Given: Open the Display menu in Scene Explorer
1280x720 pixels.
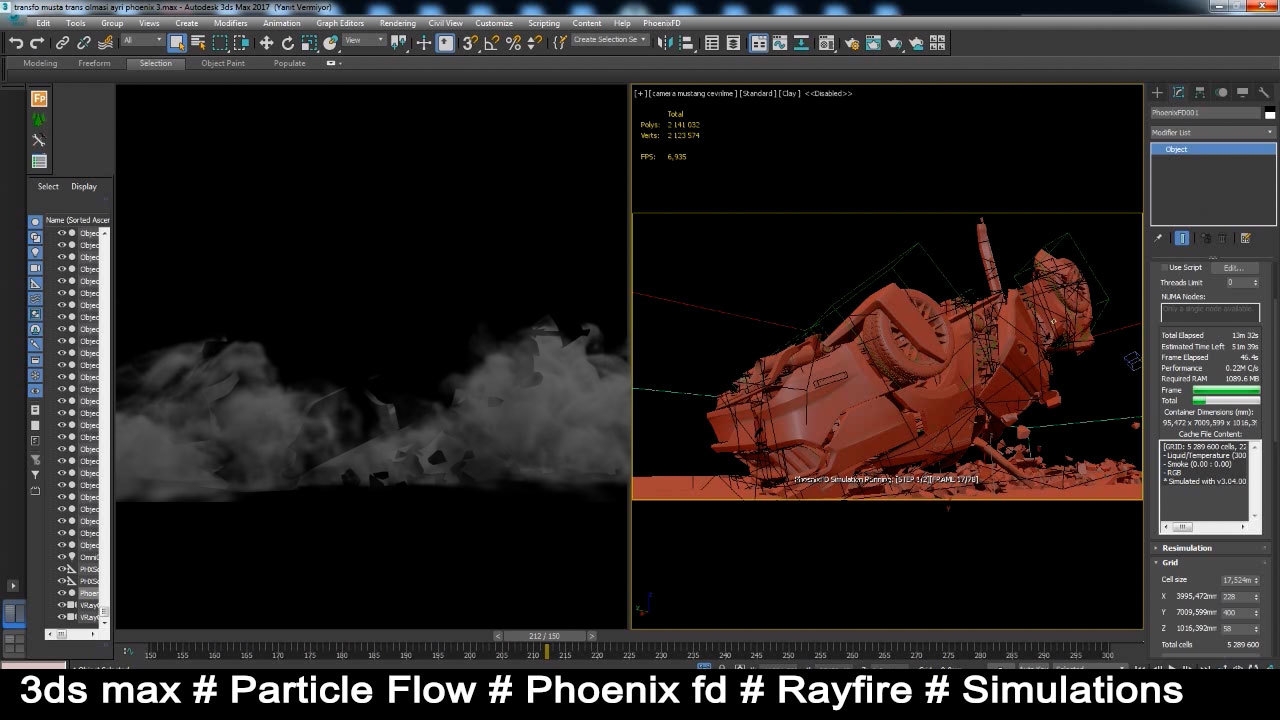Looking at the screenshot, I should 84,186.
